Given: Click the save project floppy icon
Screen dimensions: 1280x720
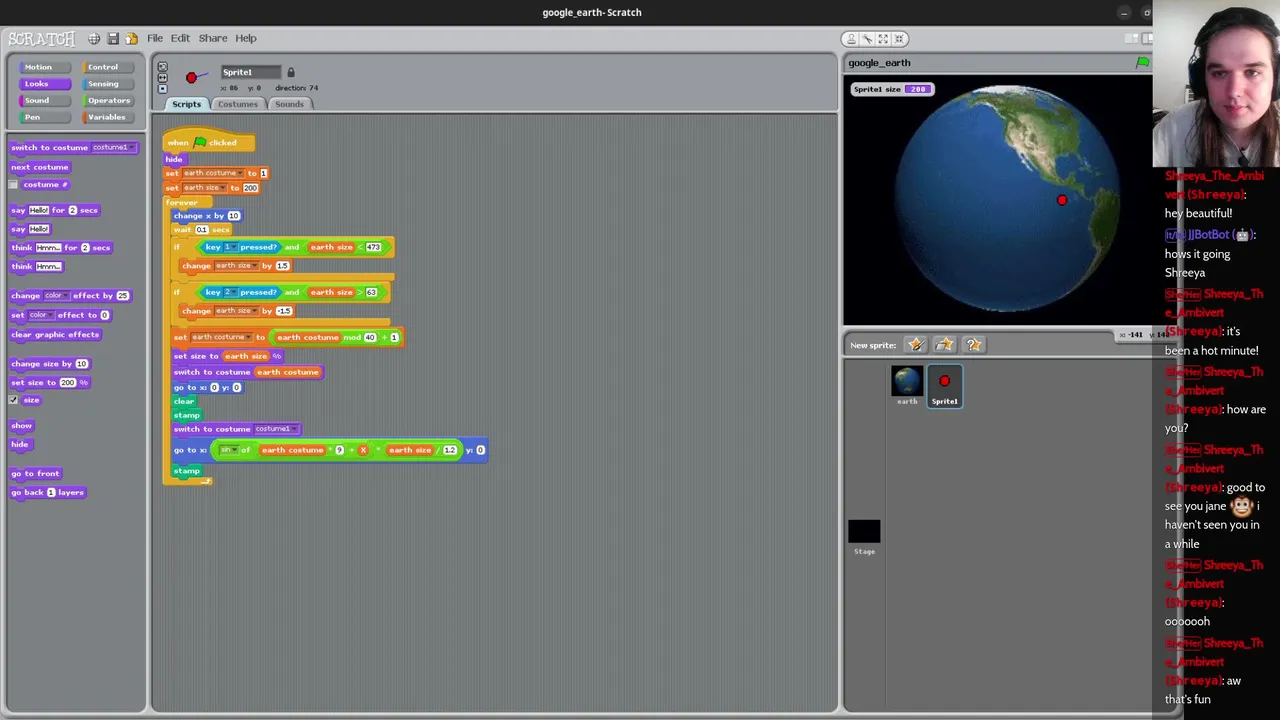Looking at the screenshot, I should pyautogui.click(x=113, y=38).
